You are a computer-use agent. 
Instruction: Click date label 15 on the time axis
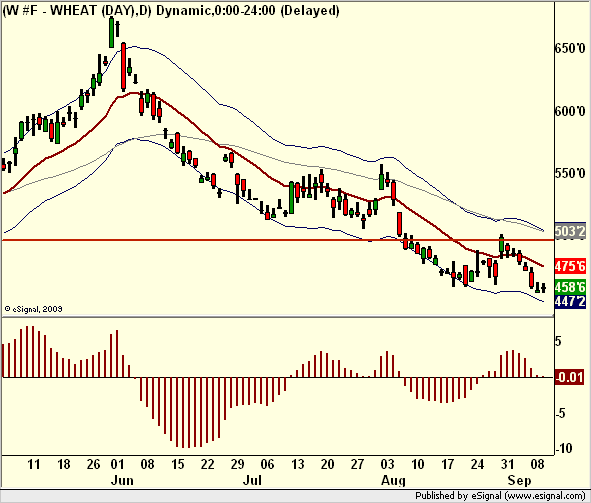tap(178, 464)
